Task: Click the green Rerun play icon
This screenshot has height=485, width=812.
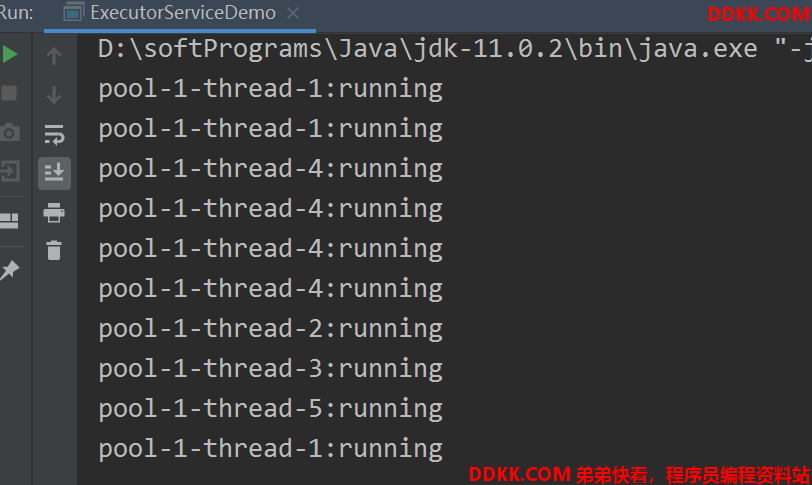Action: pos(9,54)
